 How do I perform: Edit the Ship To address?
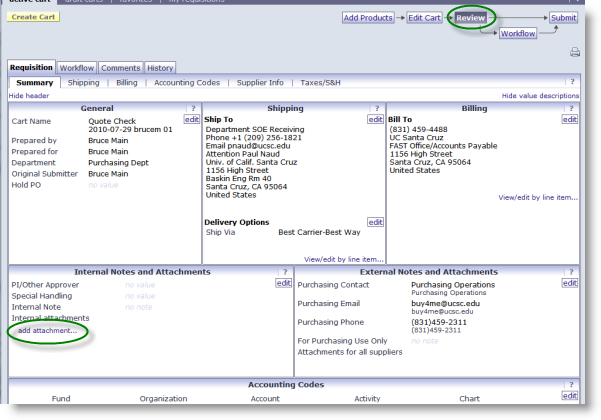(x=375, y=119)
